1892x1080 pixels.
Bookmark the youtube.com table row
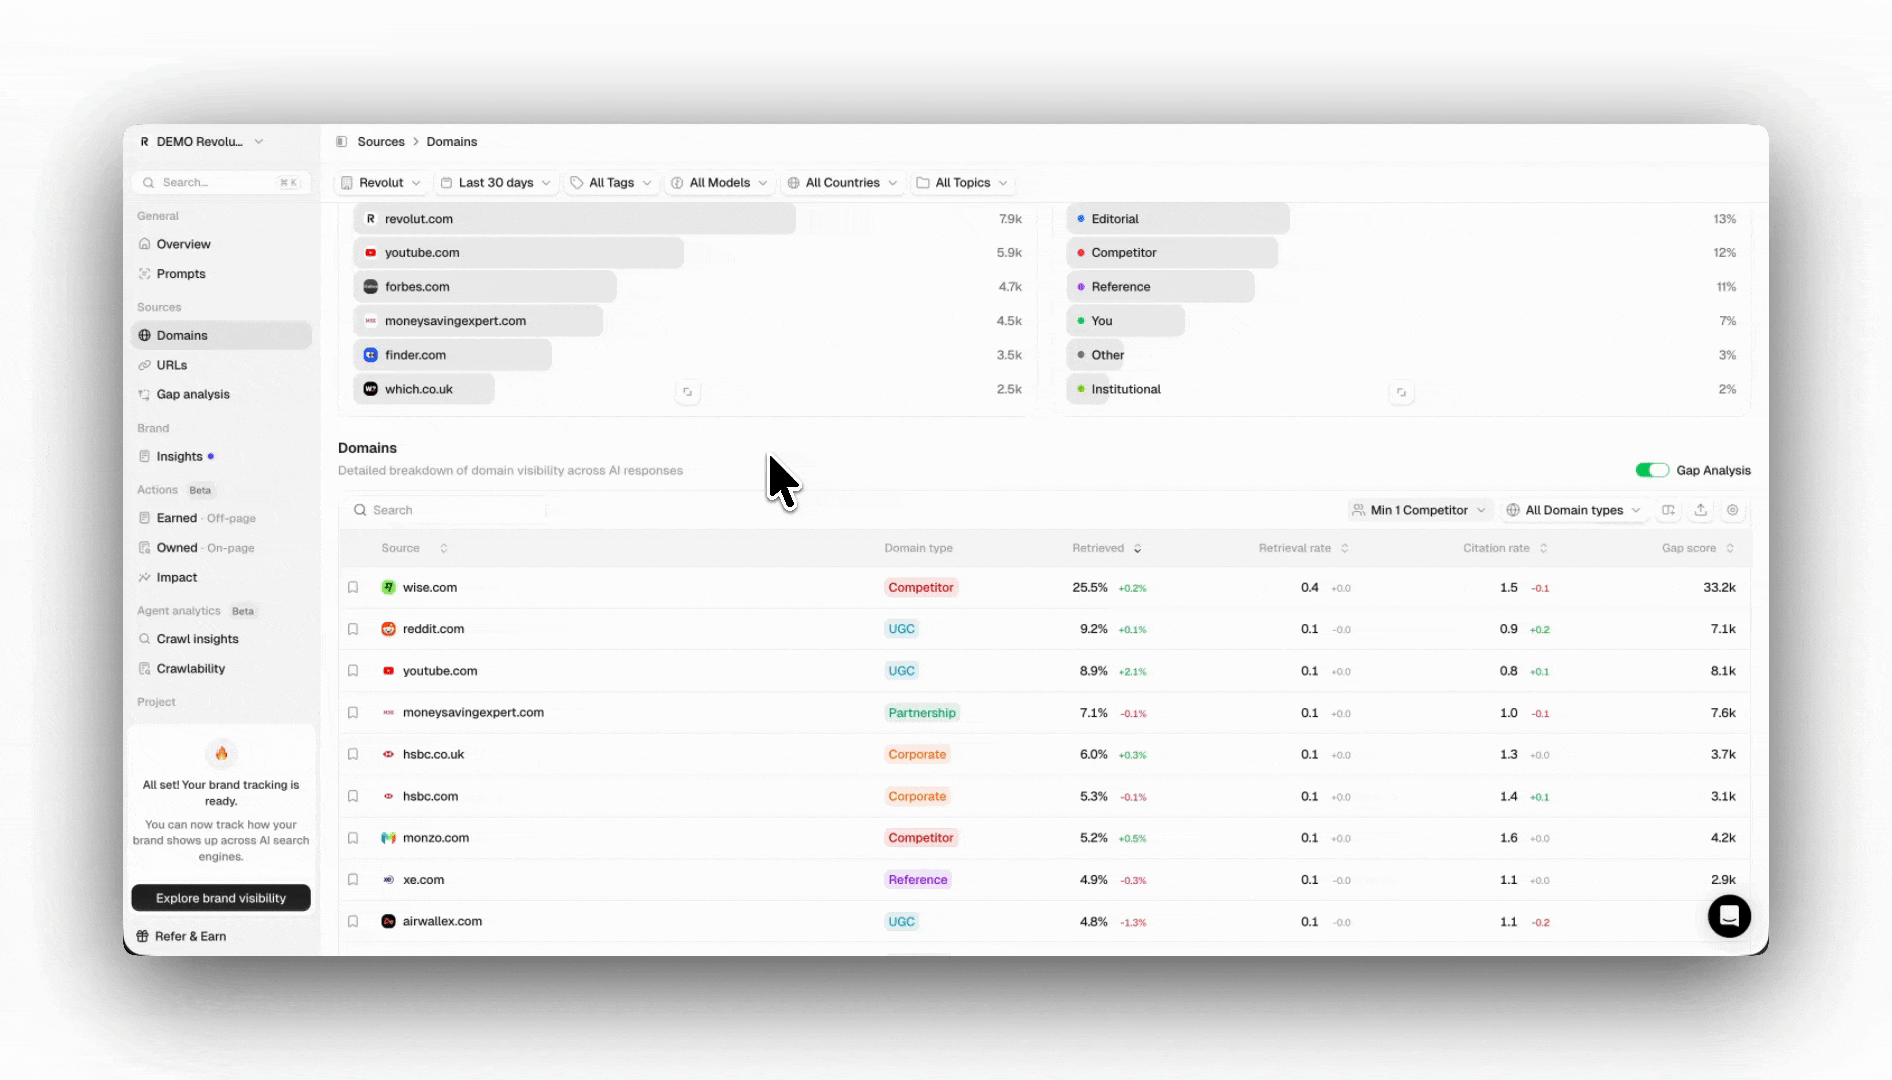pos(353,671)
